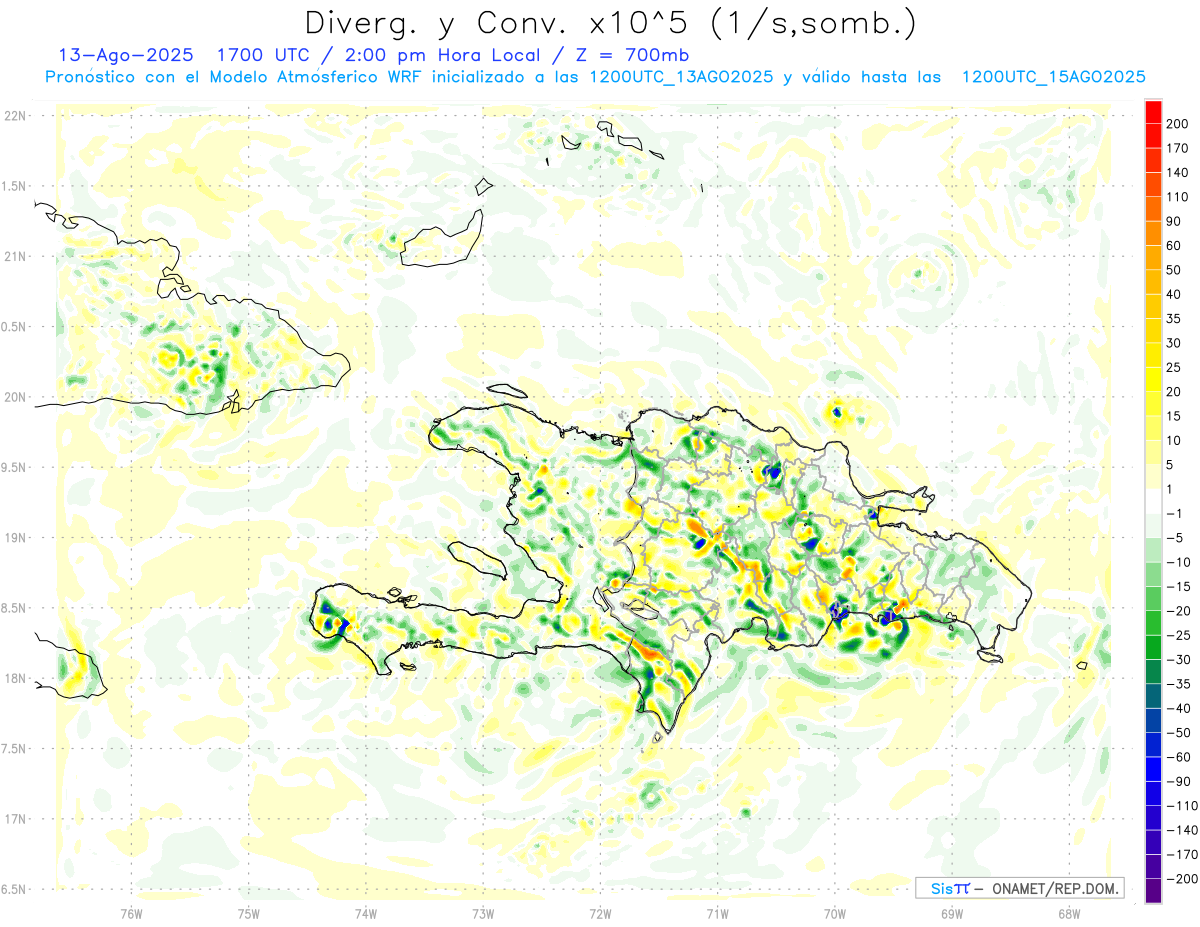Click the orange swatch between 90 and 60

(1153, 234)
